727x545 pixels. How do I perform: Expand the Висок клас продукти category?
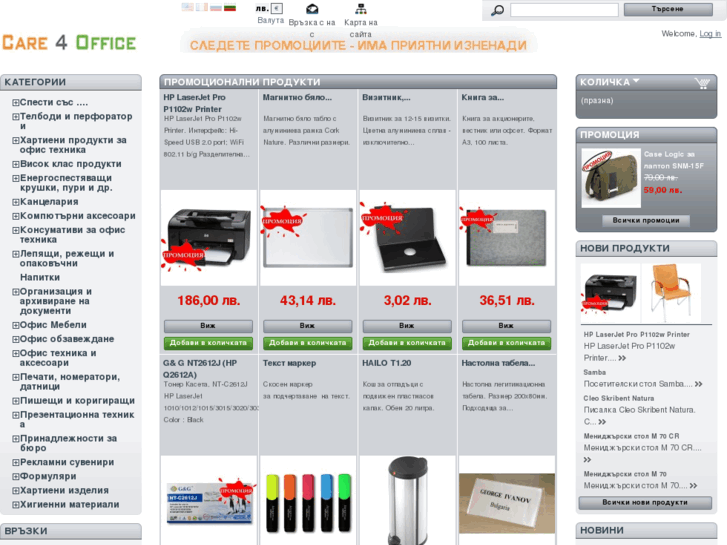(x=16, y=164)
